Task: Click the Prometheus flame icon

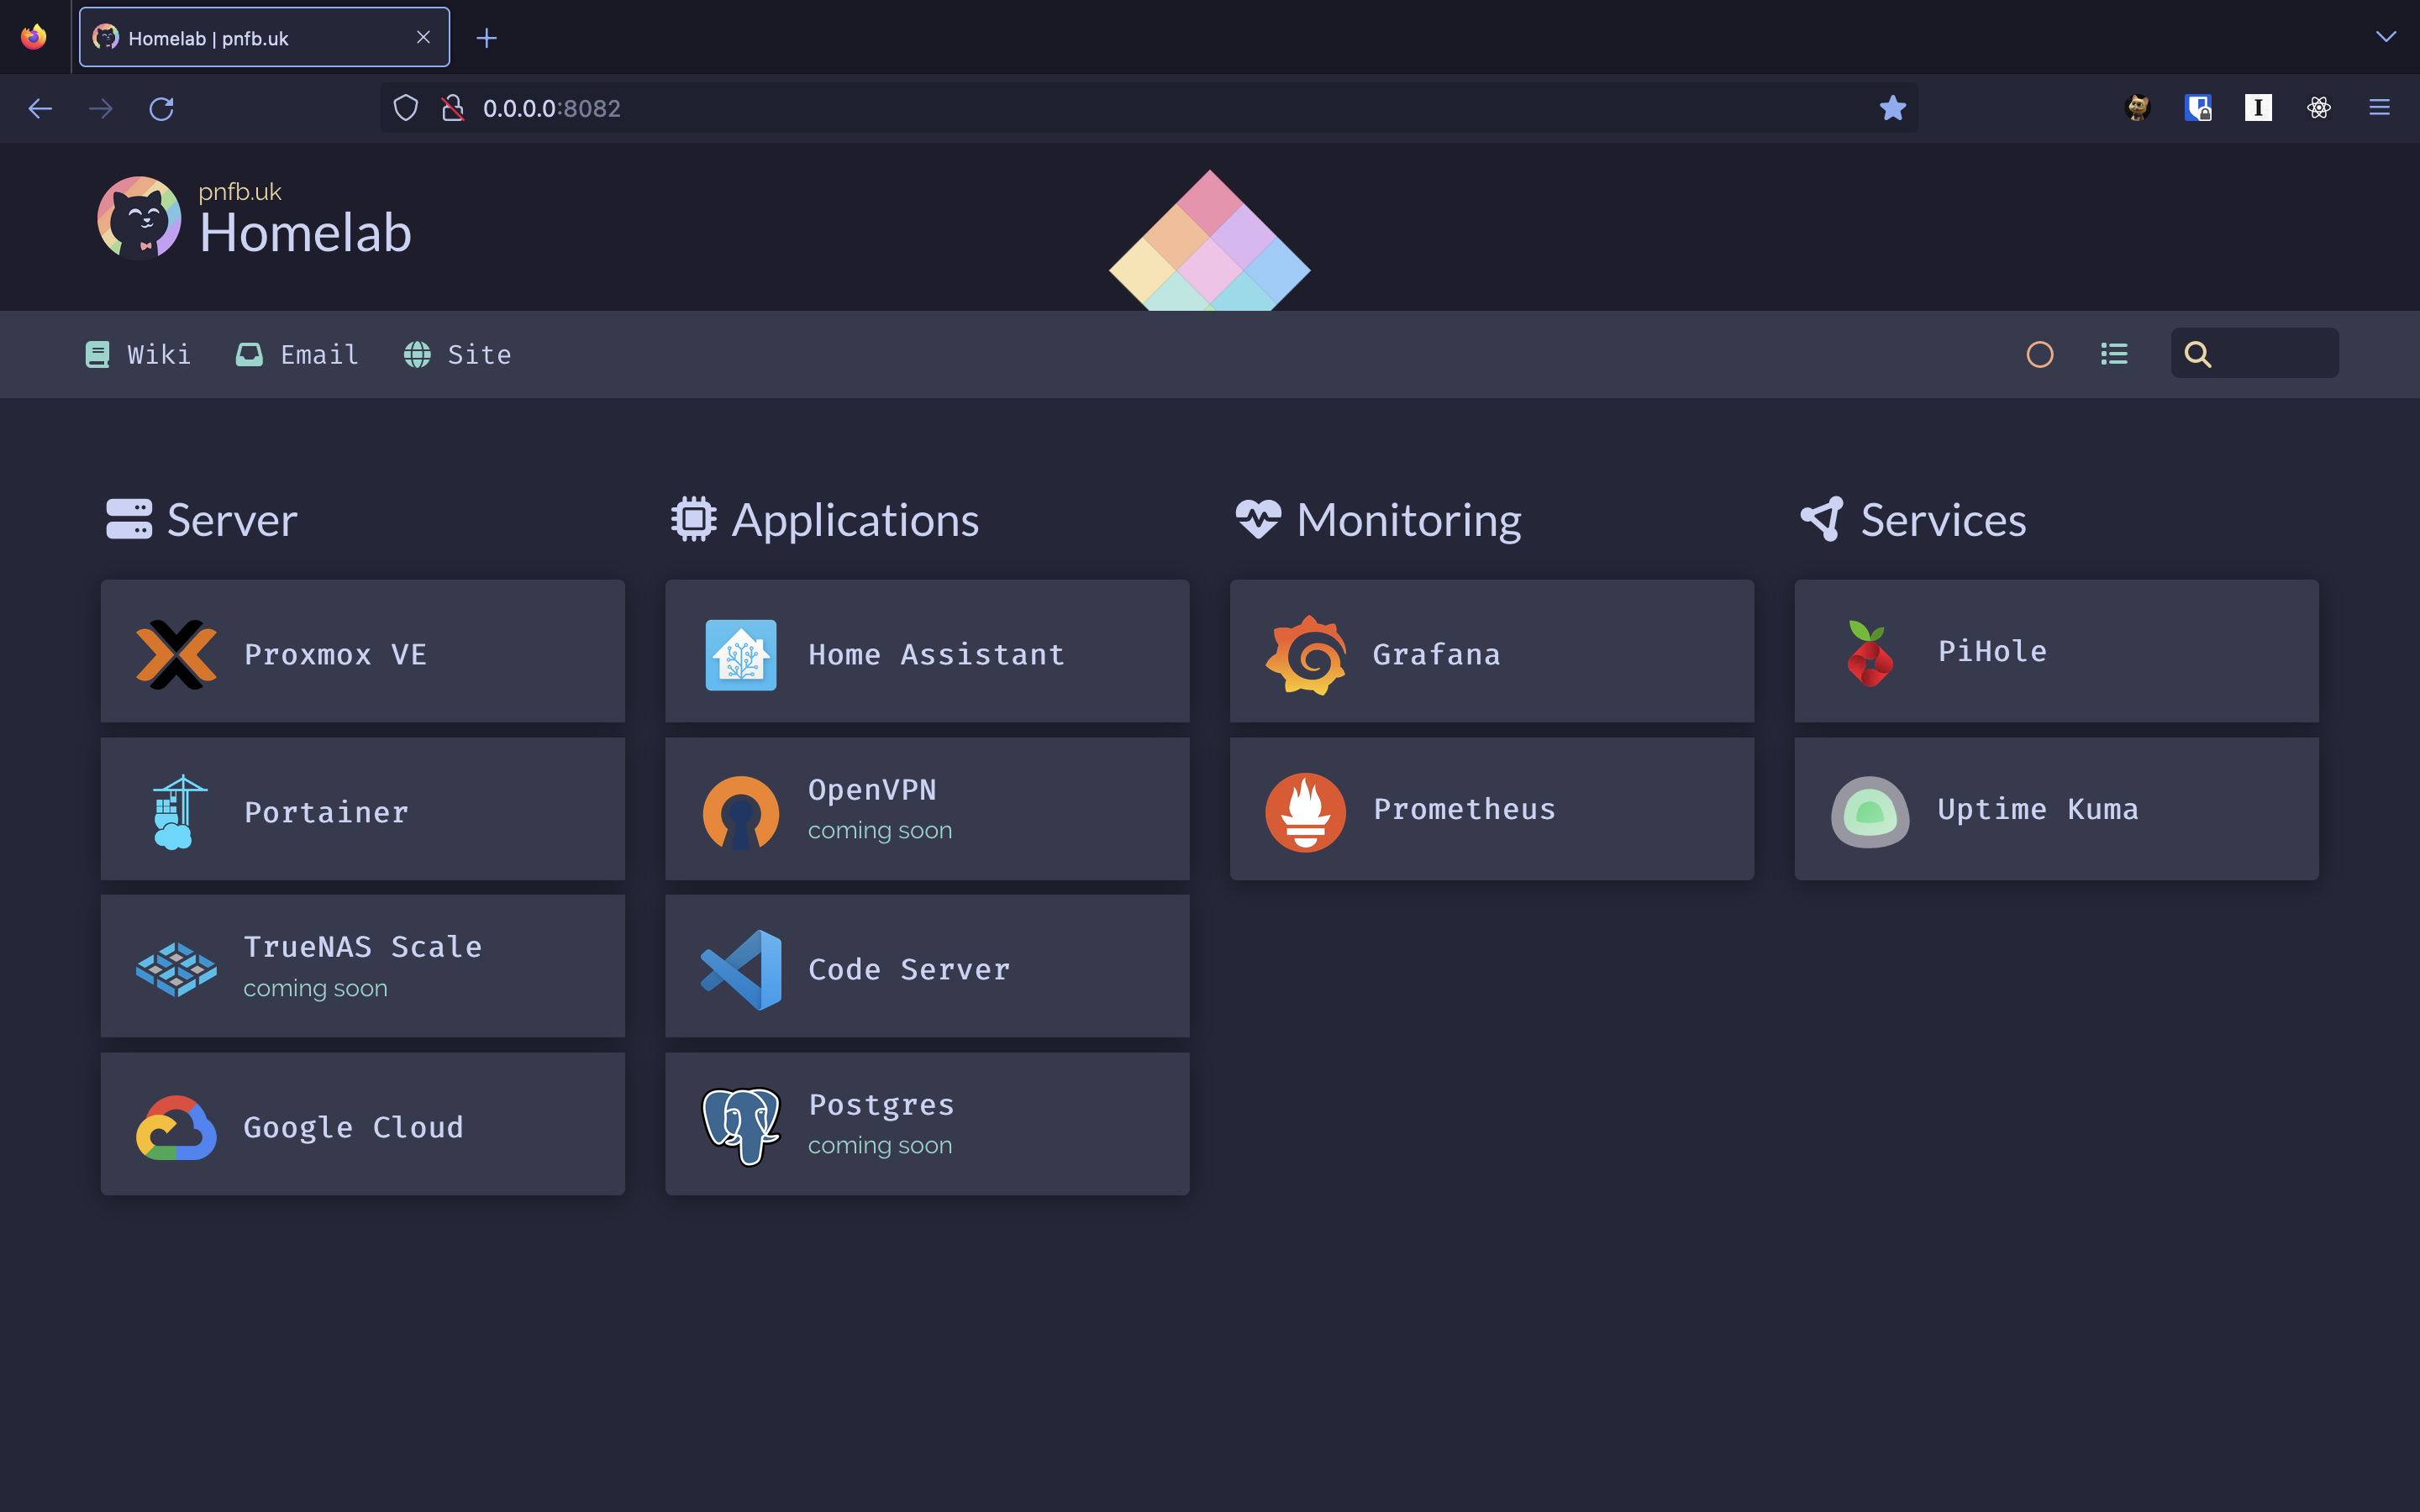Action: [x=1305, y=811]
